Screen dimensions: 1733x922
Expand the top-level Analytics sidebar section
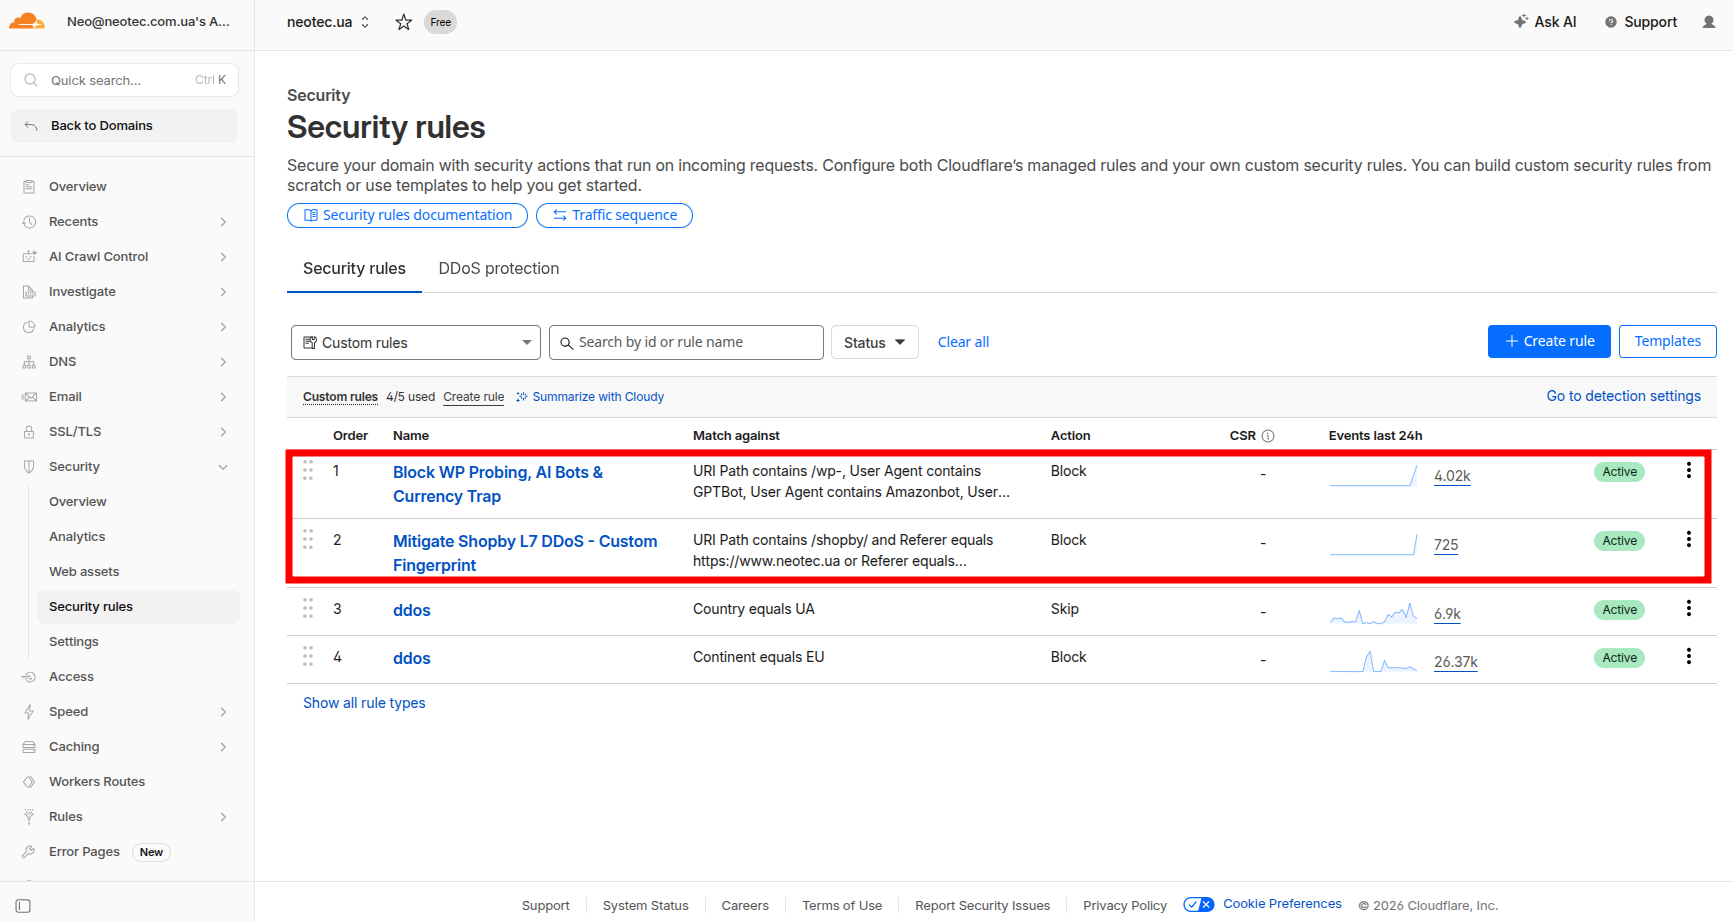coord(223,327)
